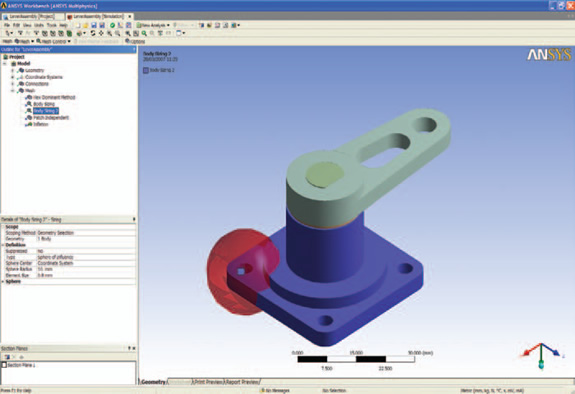Collapse the Model tree node
Image resolution: width=575 pixels, height=394 pixels.
click(5, 63)
